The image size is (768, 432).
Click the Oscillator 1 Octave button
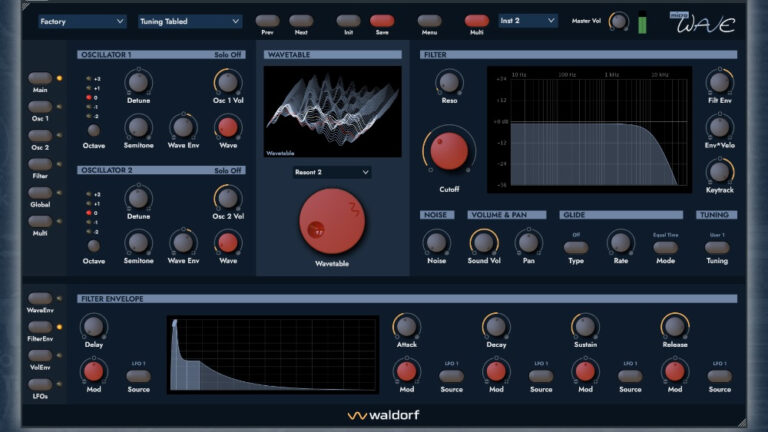point(94,130)
